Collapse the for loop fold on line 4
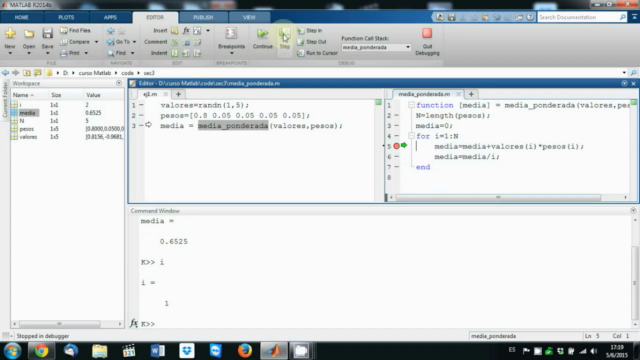 point(411,136)
